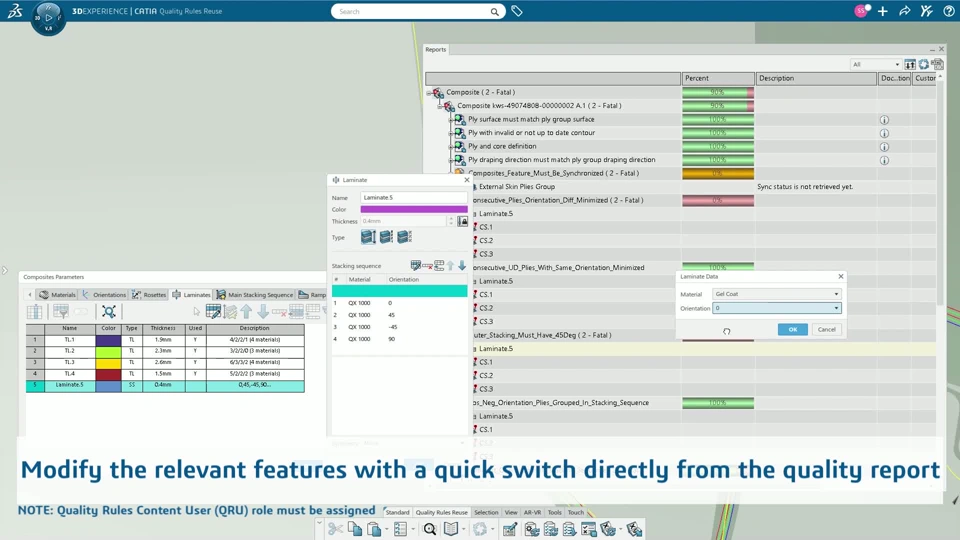Image resolution: width=960 pixels, height=540 pixels.
Task: Select the first laminate type icon
Action: click(x=368, y=237)
